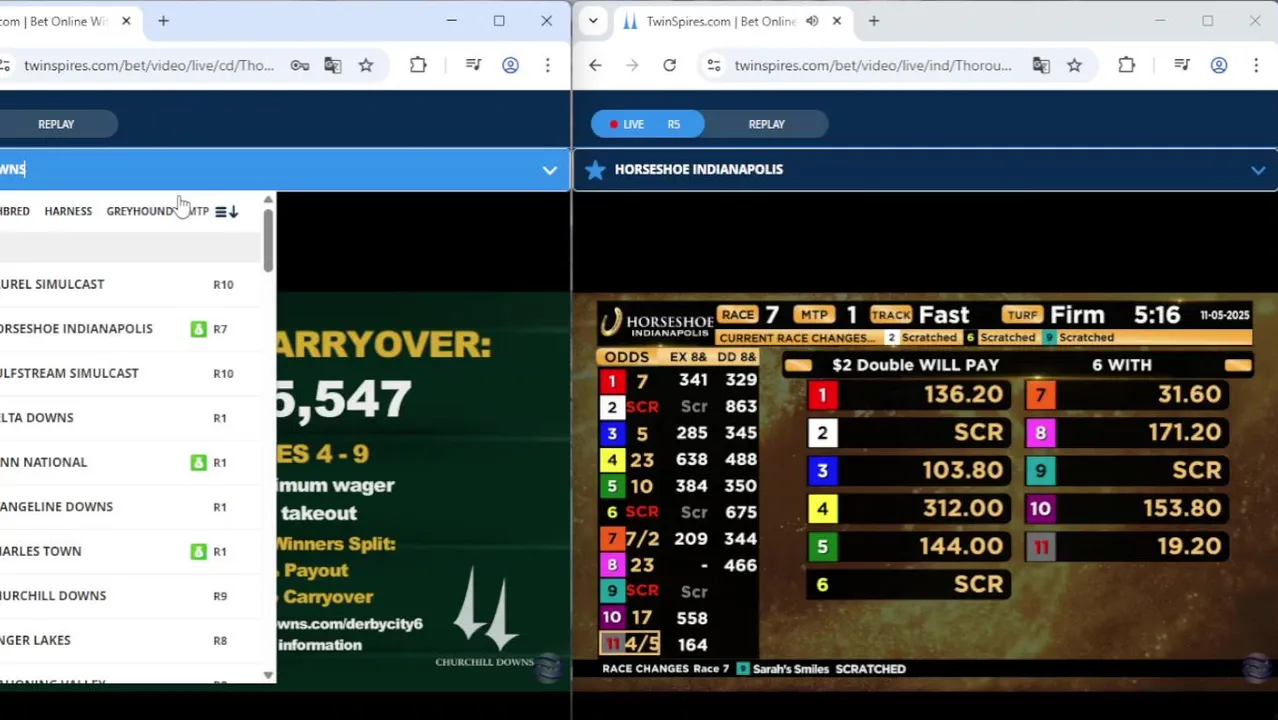Open extensions puzzle icon in left window
Image resolution: width=1278 pixels, height=720 pixels.
tap(418, 65)
